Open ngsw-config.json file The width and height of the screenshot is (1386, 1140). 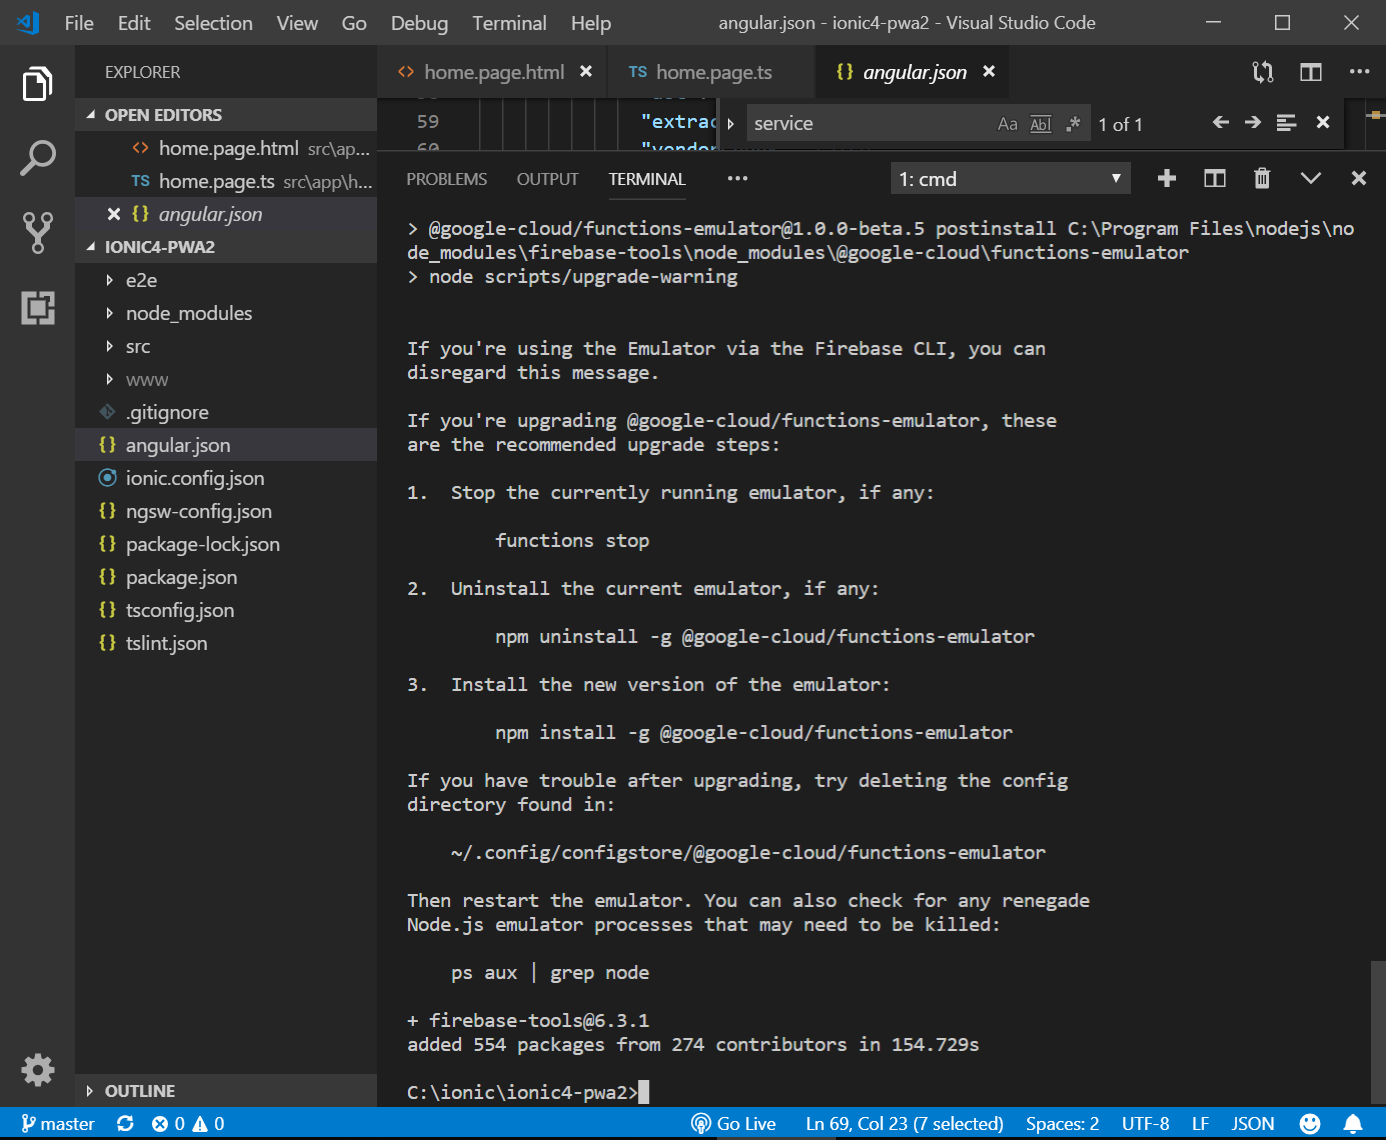226,511
